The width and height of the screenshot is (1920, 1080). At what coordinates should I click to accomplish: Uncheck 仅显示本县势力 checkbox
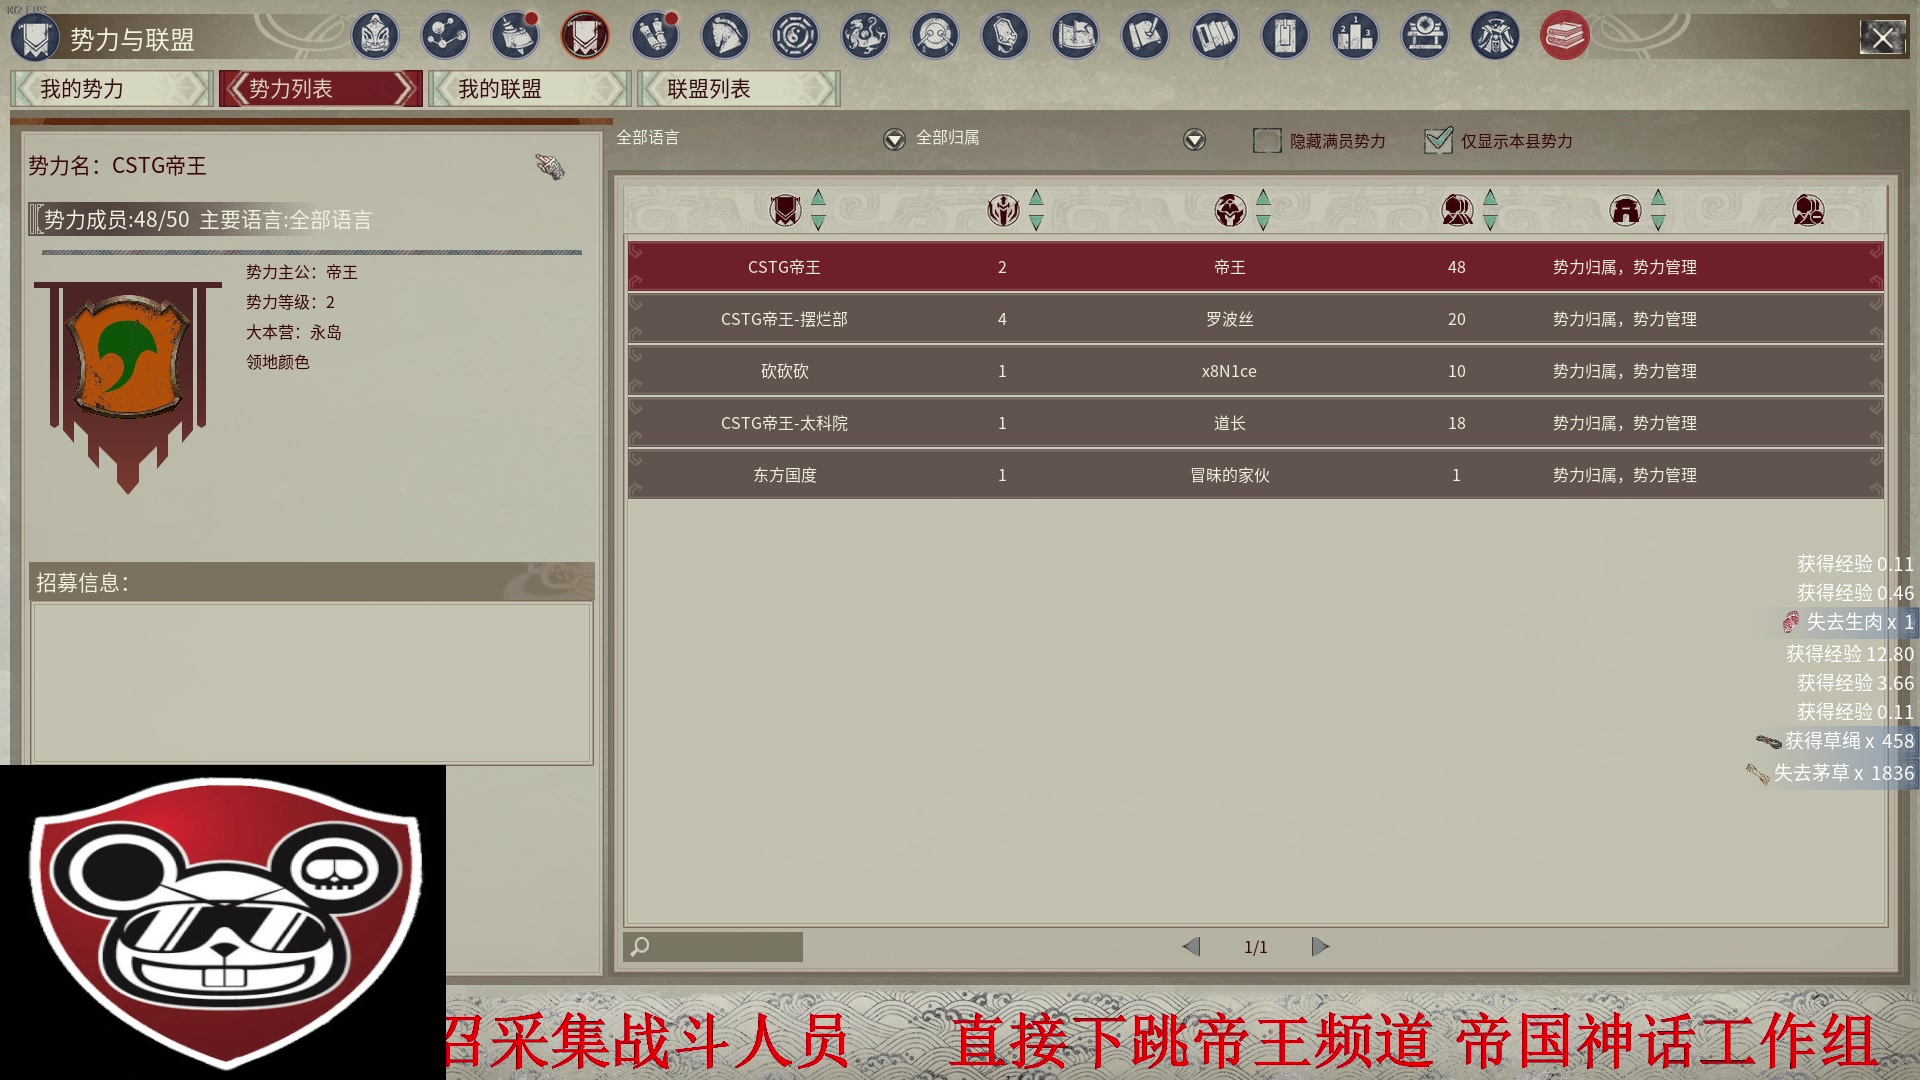click(x=1438, y=141)
